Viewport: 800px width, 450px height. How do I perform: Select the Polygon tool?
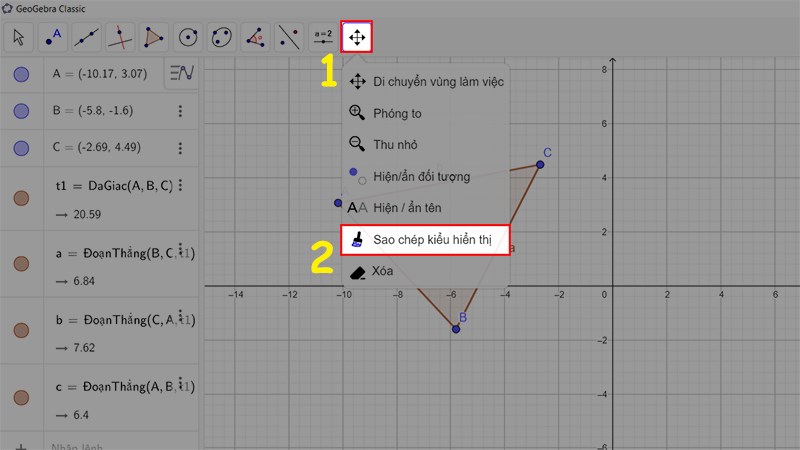[x=154, y=37]
